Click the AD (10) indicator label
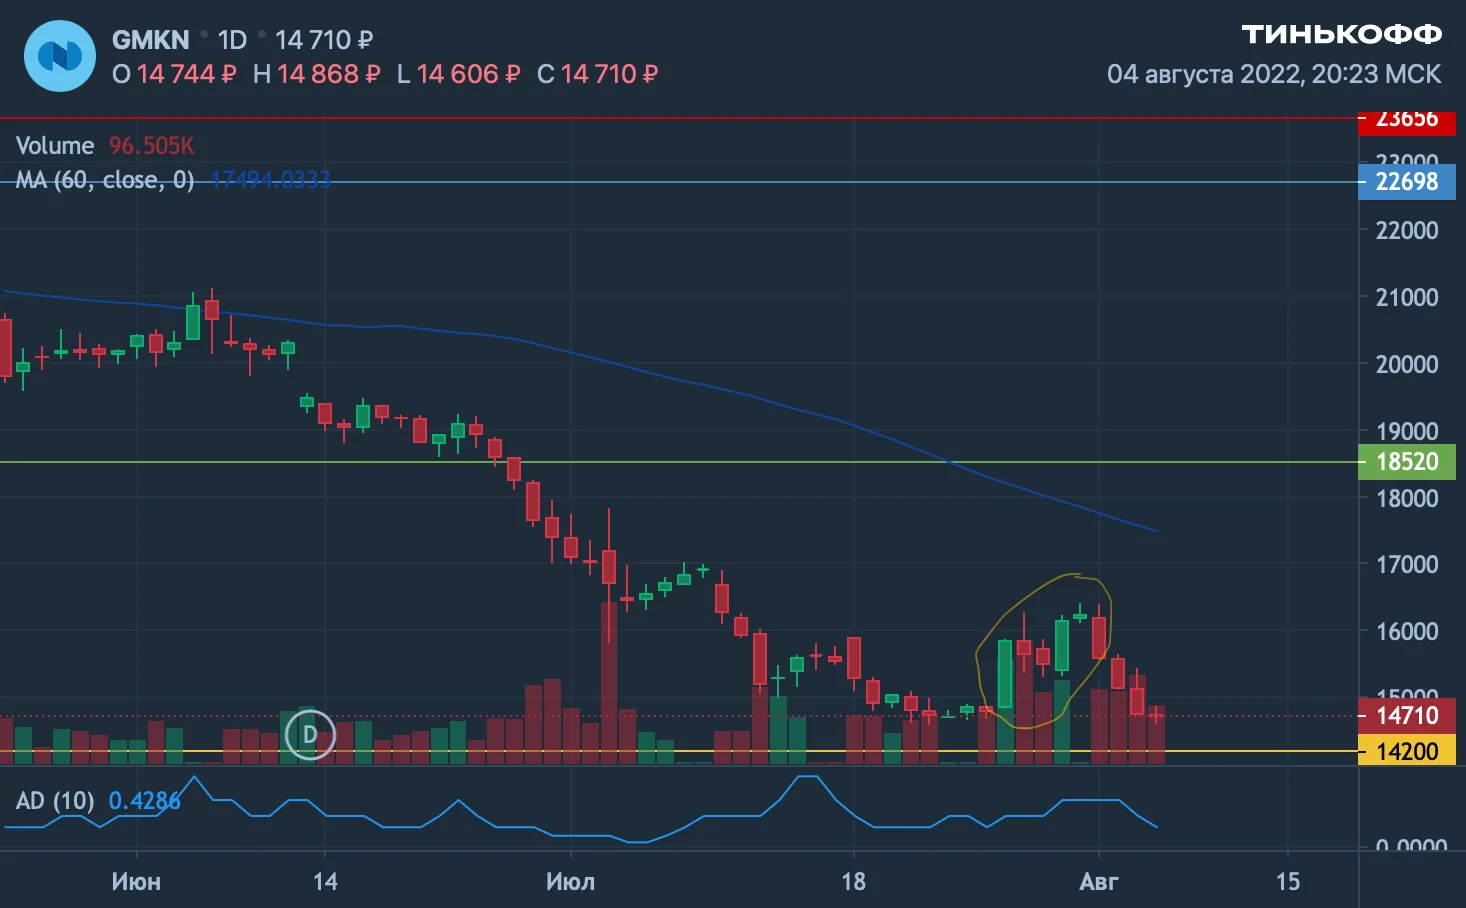Image resolution: width=1466 pixels, height=908 pixels. (x=55, y=801)
